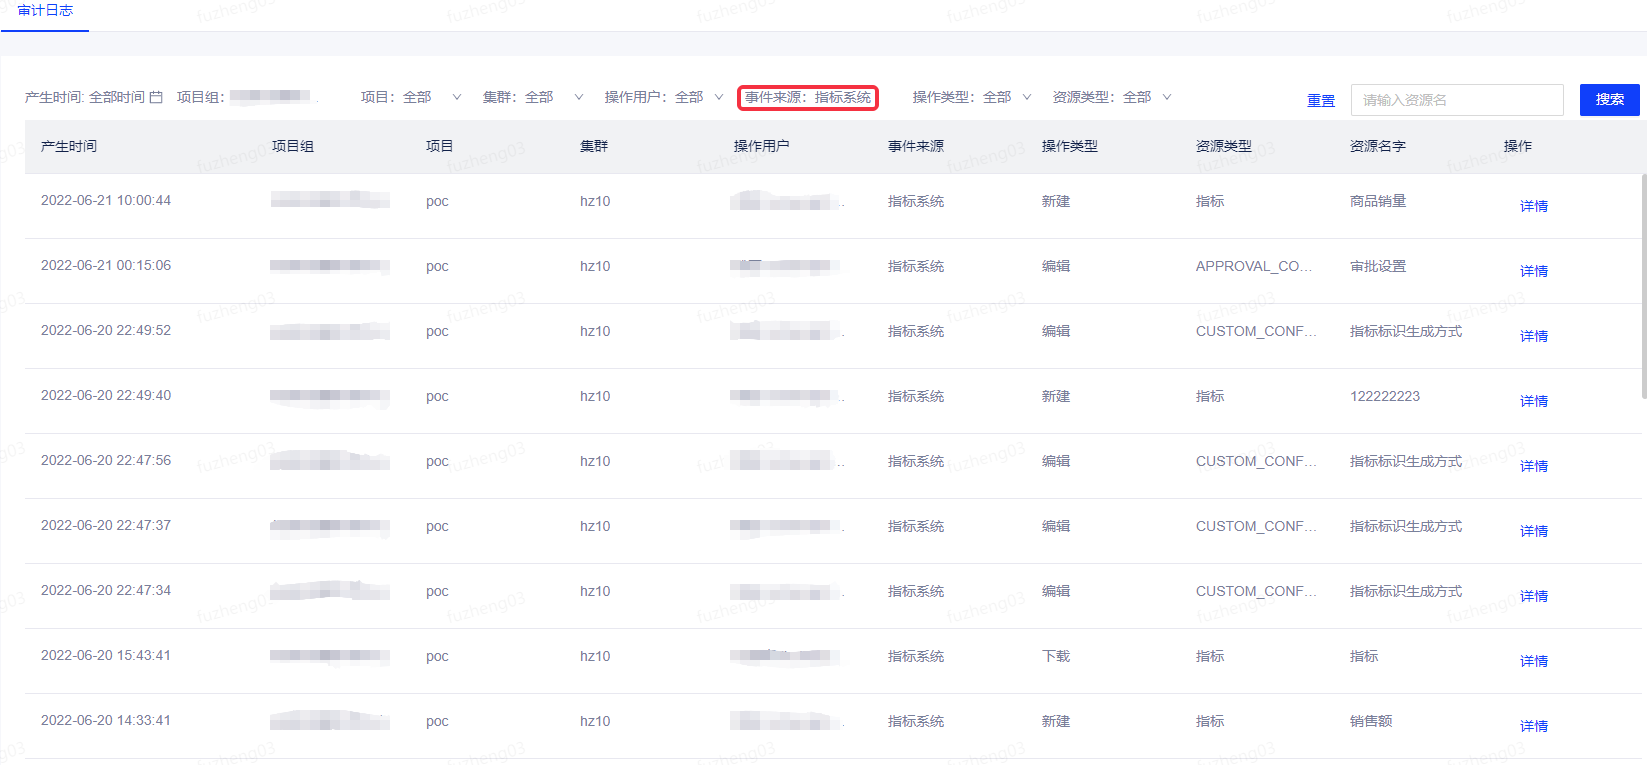
Task: View 详情 for 2022-06-20 22:49:52 row
Action: tap(1534, 336)
